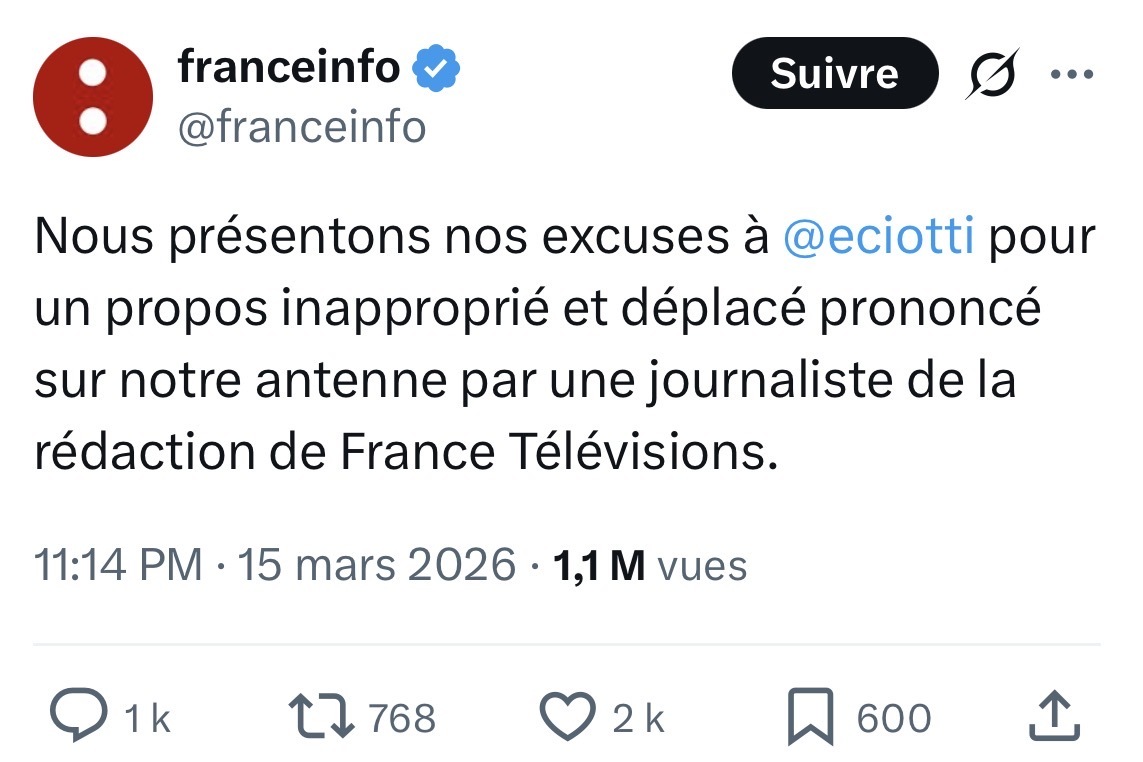Click the share upload arrow icon
The image size is (1143, 762).
[x=1053, y=717]
